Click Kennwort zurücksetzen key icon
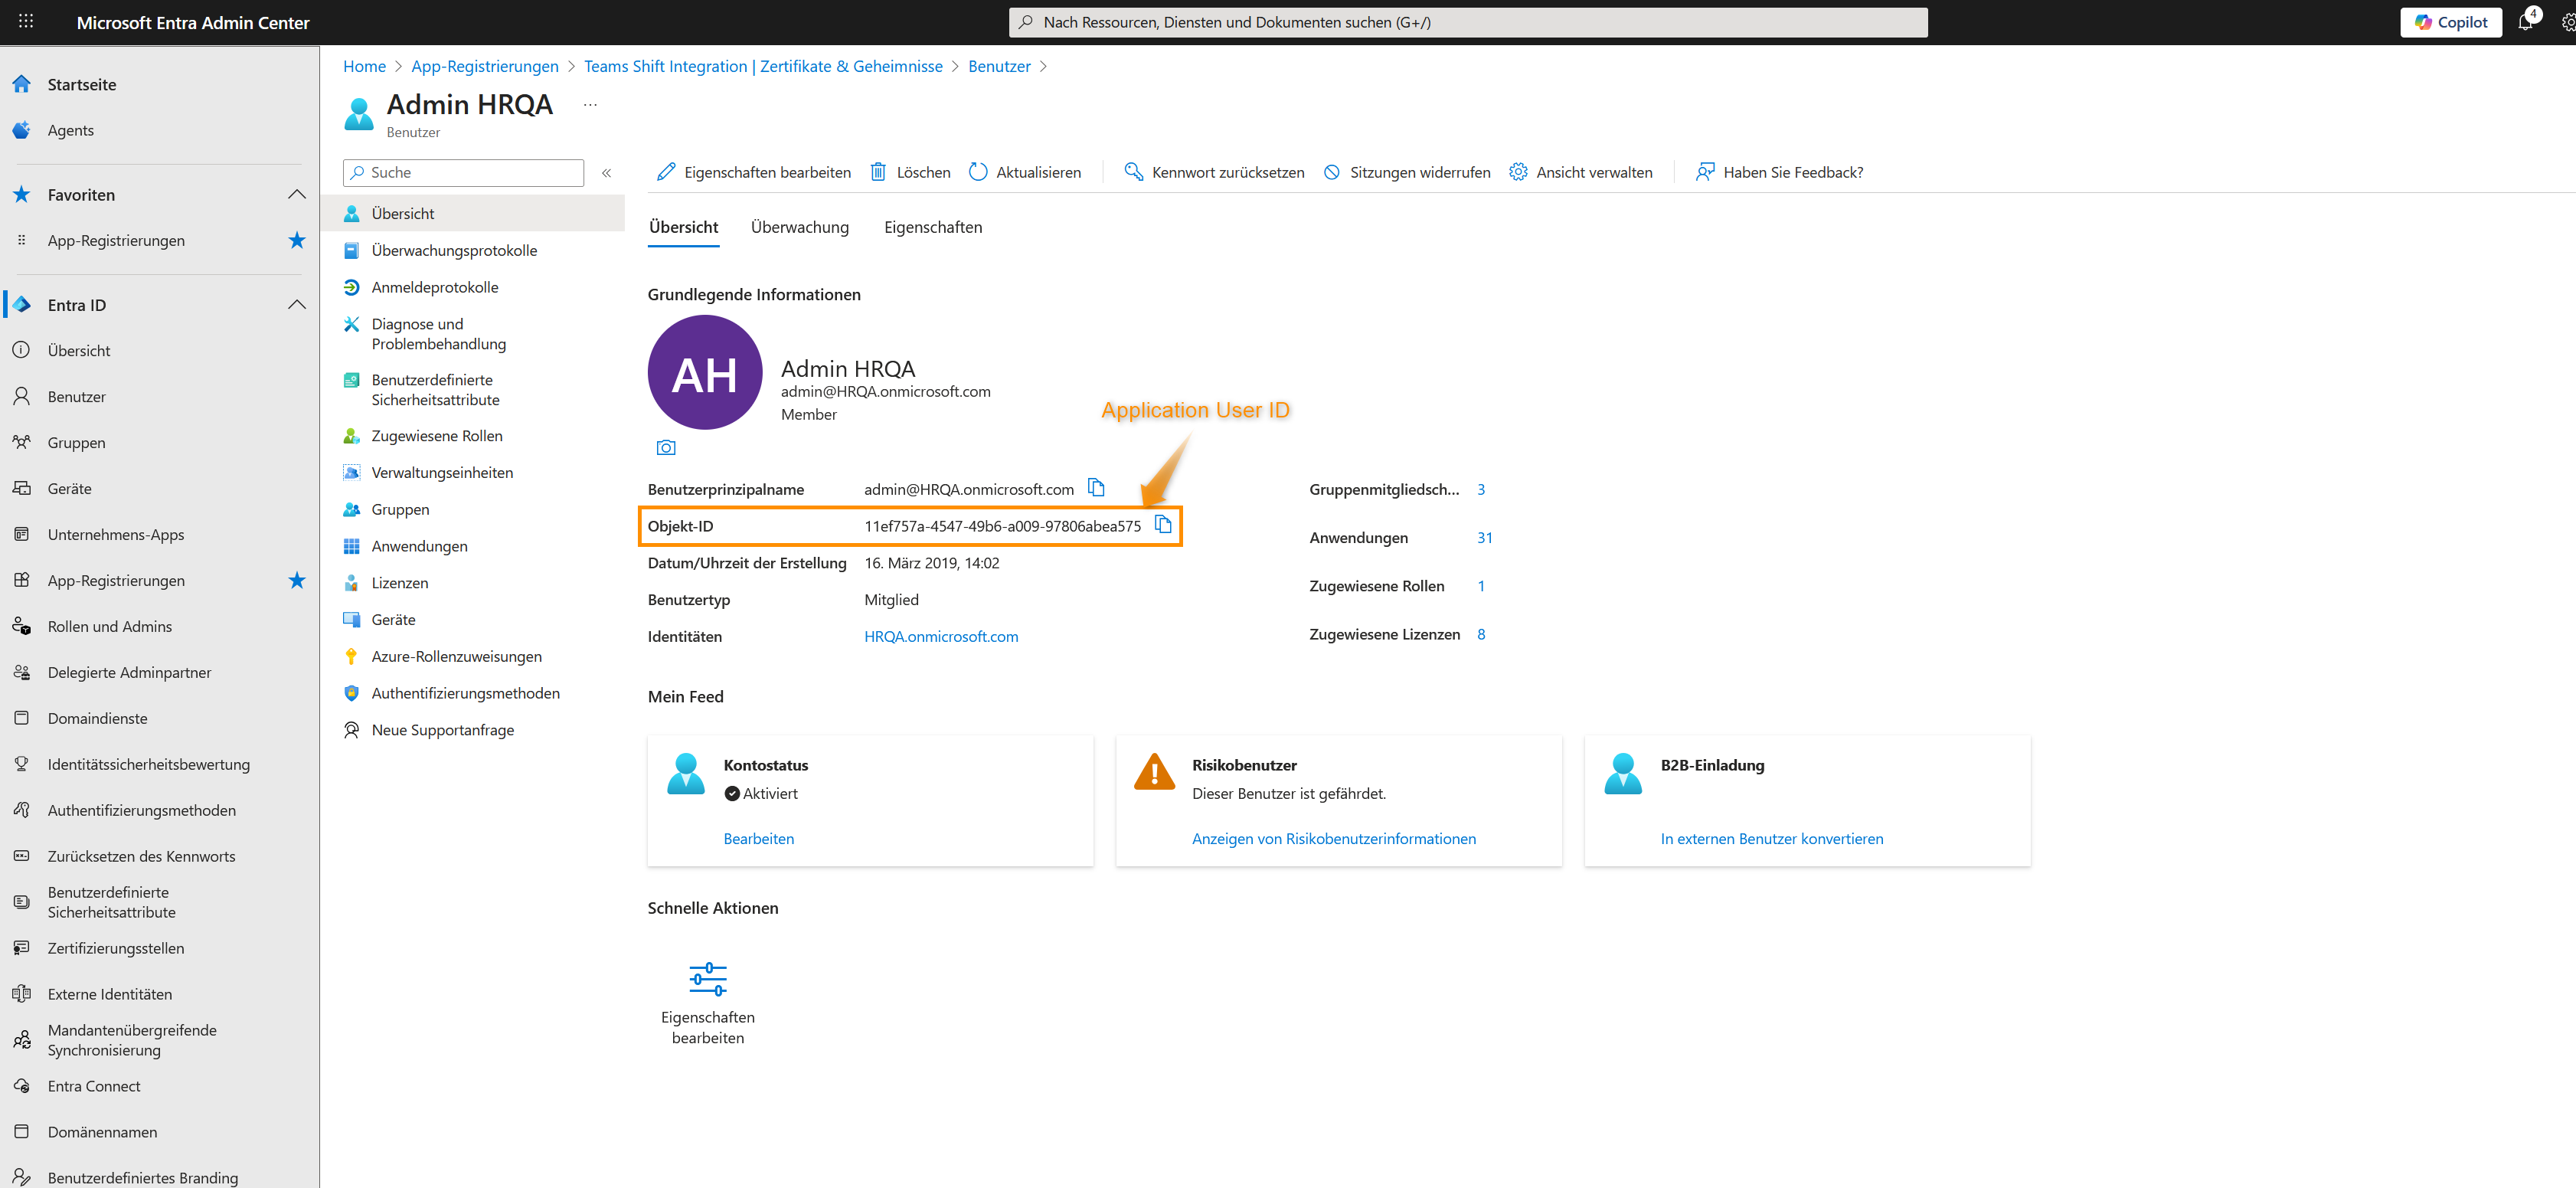This screenshot has width=2576, height=1188. click(x=1133, y=172)
